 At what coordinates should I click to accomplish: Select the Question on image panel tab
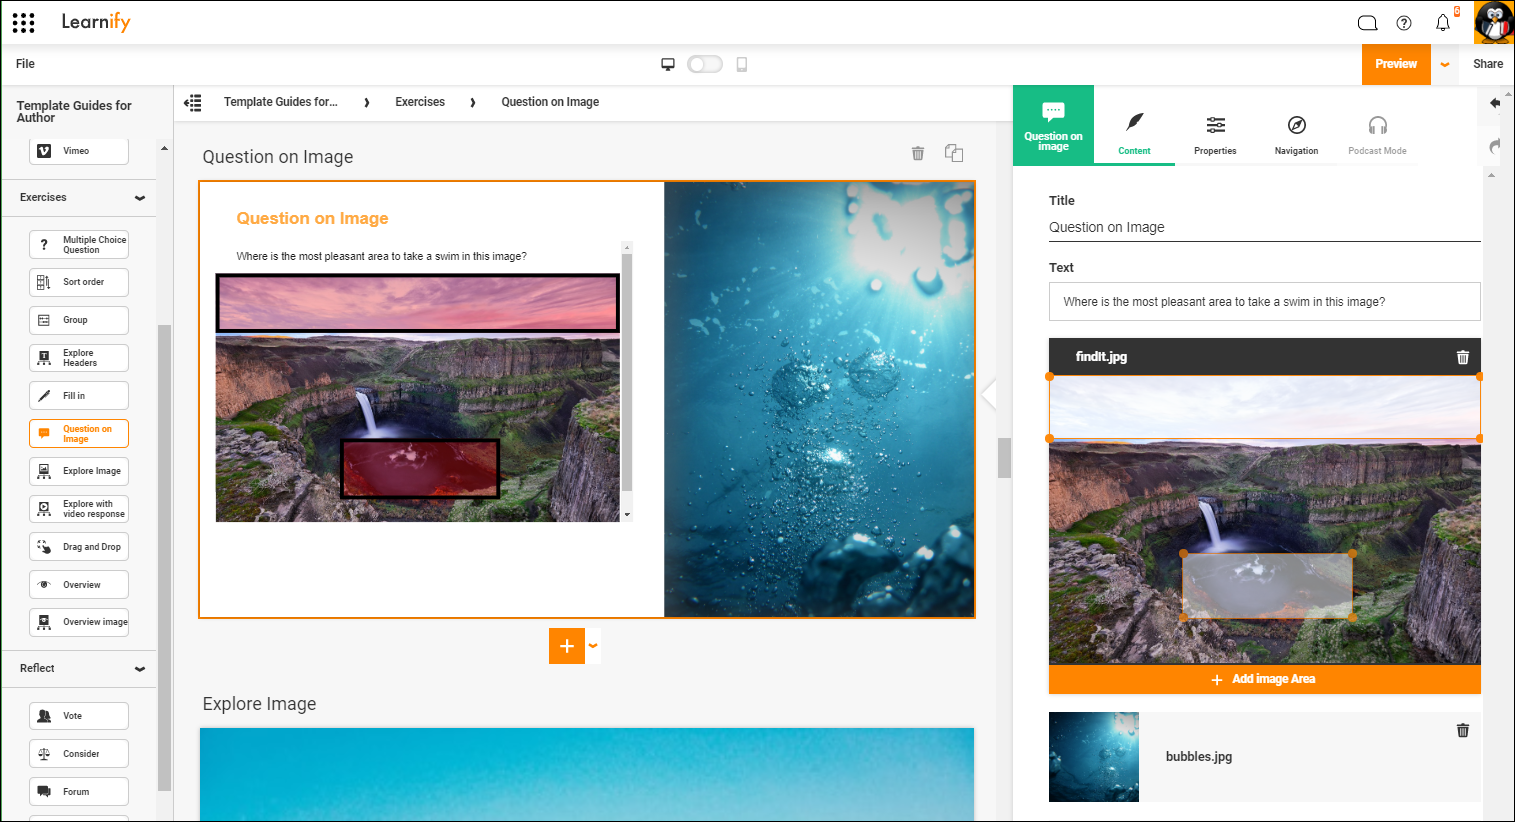1053,126
